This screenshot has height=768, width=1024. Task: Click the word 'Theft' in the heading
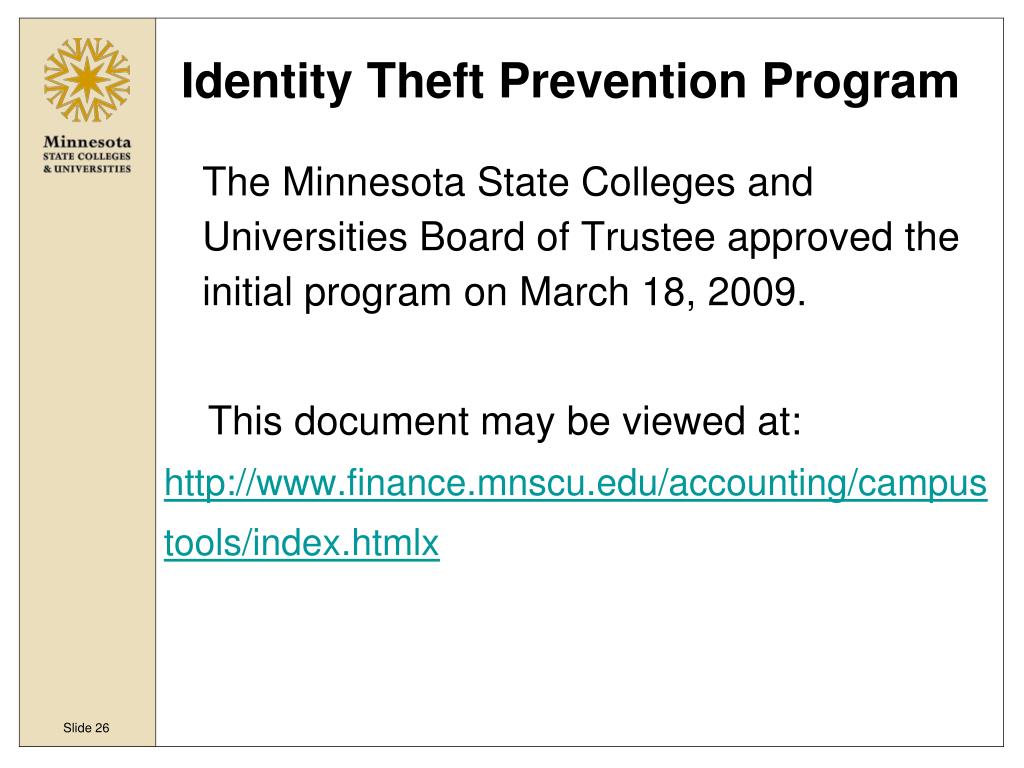coord(425,80)
